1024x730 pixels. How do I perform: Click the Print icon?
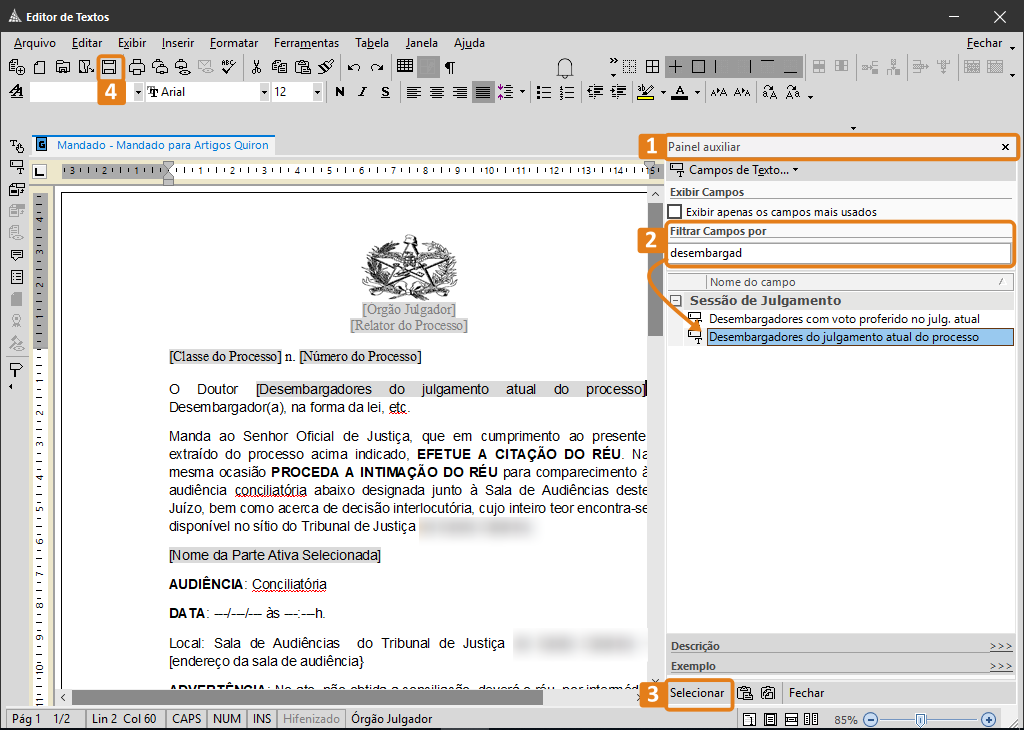pyautogui.click(x=136, y=67)
